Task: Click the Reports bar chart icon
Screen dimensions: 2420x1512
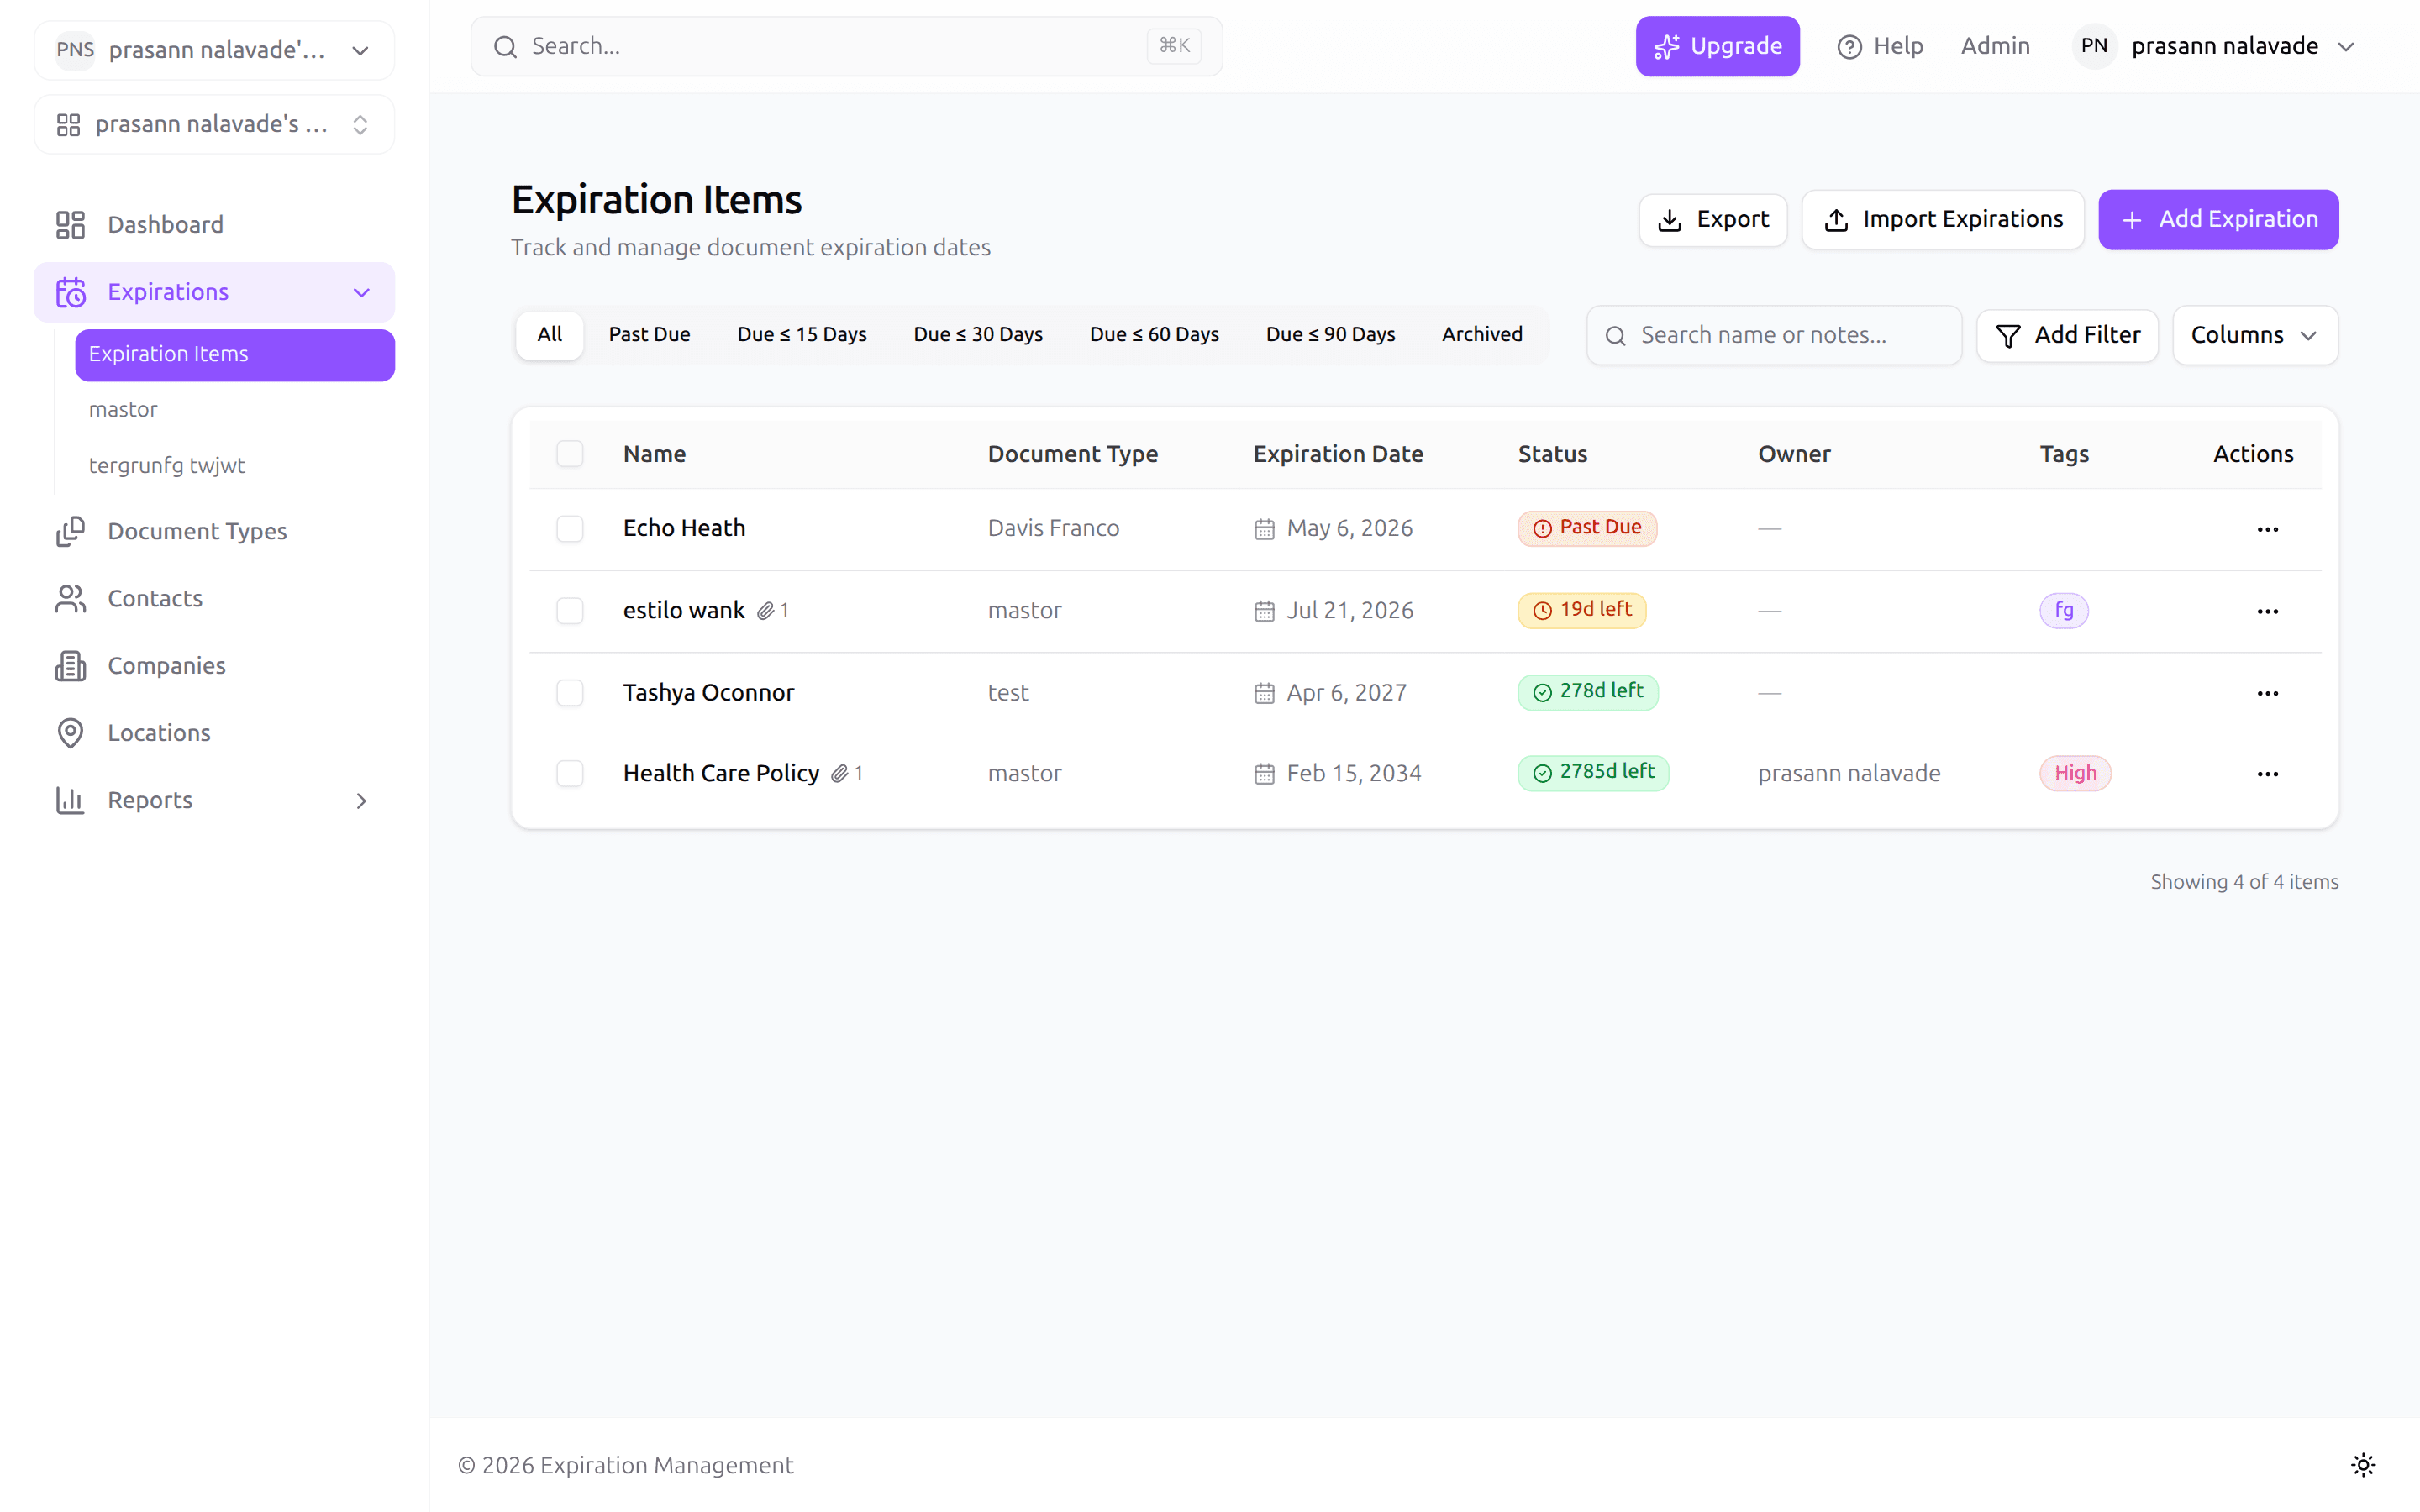Action: 70,800
